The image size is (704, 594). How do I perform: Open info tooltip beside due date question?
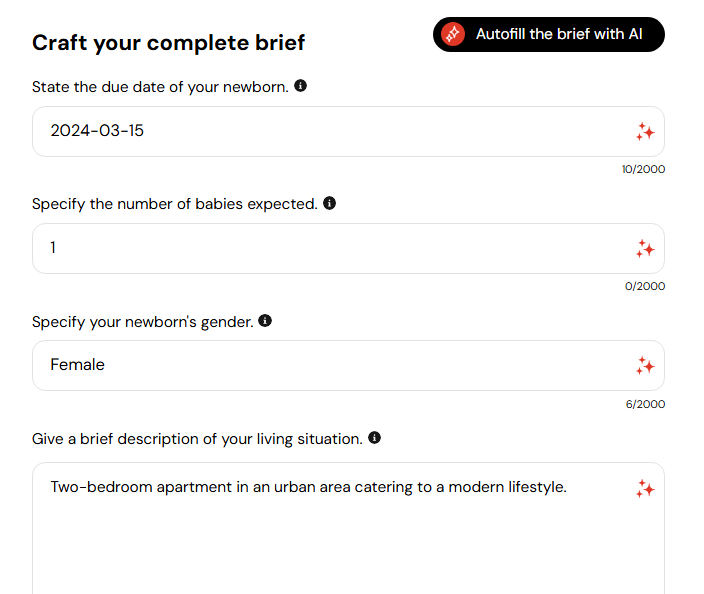[x=300, y=85]
